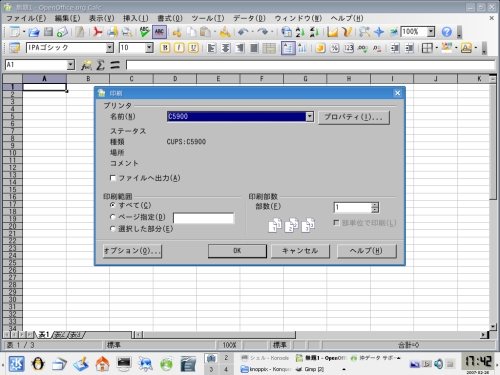500x375 pixels.
Task: Open the font name dropdown IPA Gothic
Action: [x=110, y=48]
